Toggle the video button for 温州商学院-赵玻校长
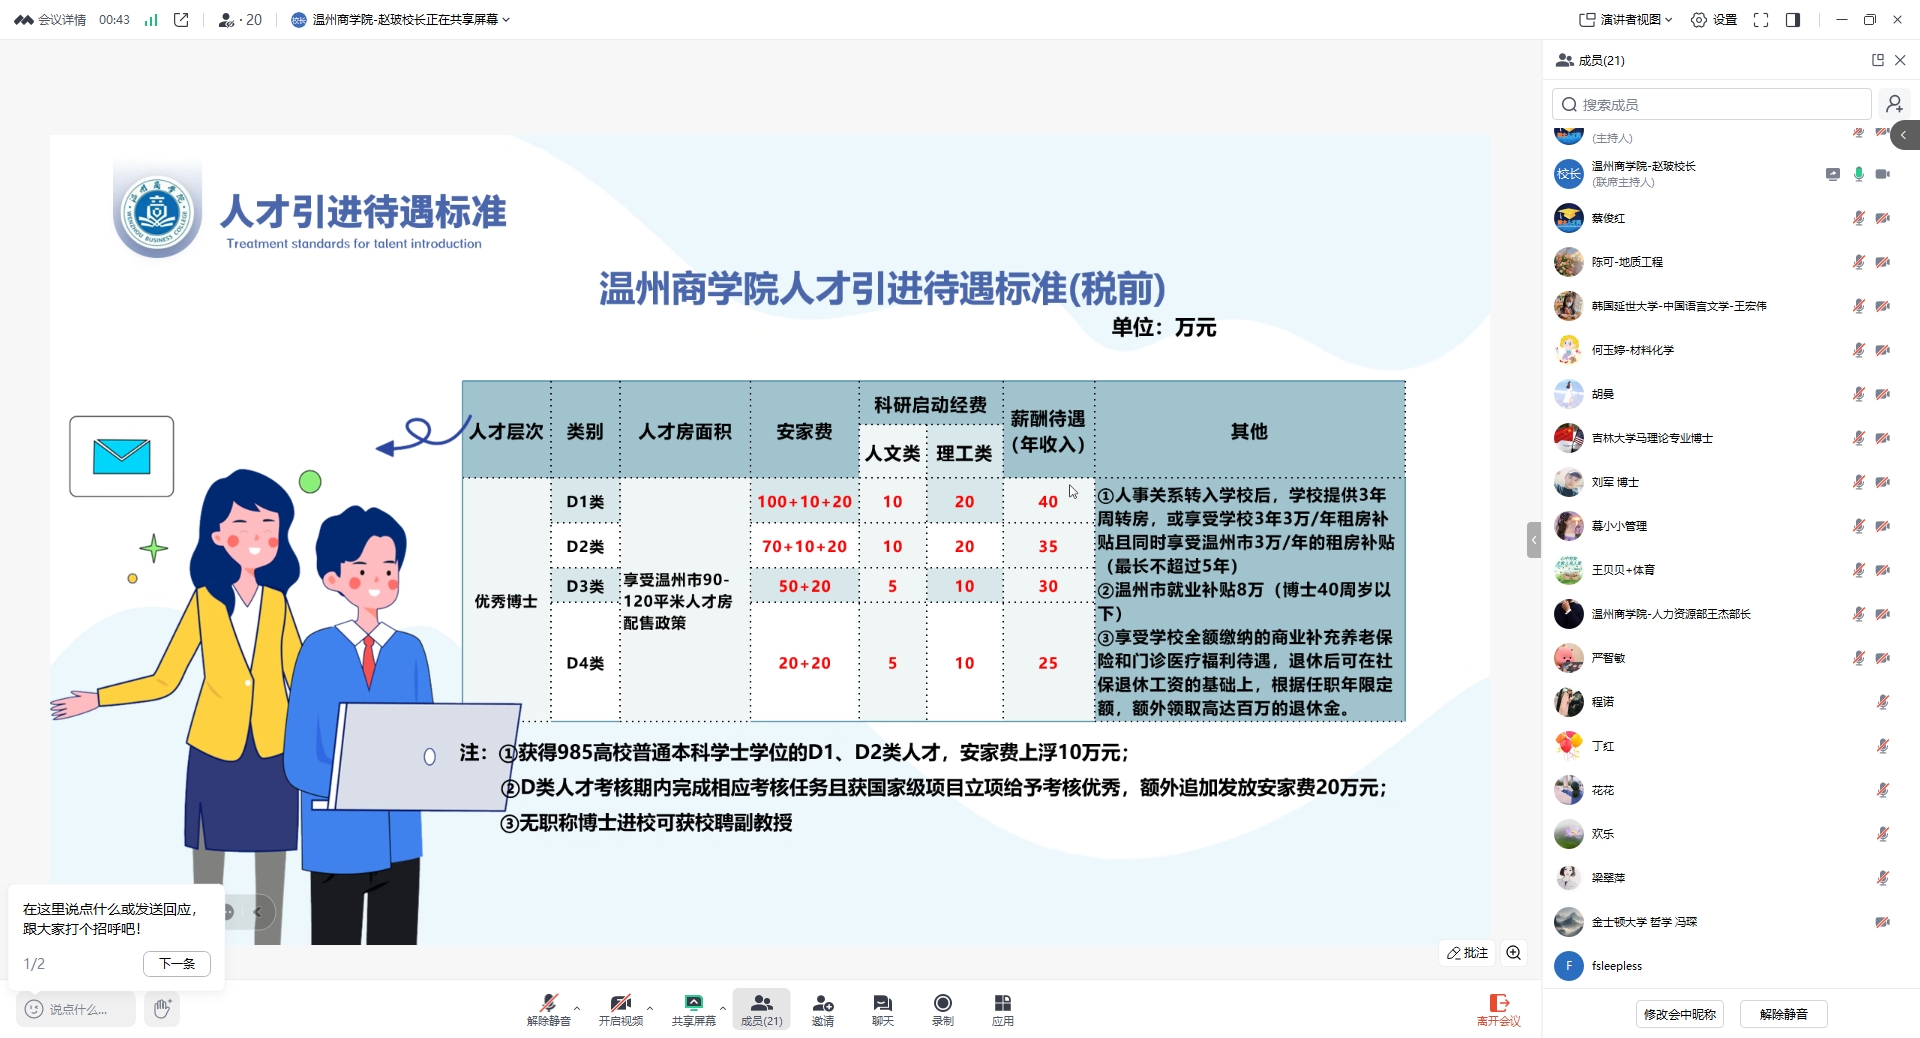 (1883, 174)
